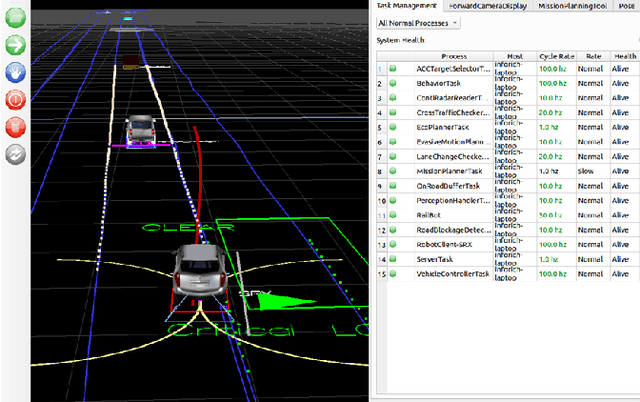Open the MissionPlanningTool tab

pyautogui.click(x=570, y=5)
